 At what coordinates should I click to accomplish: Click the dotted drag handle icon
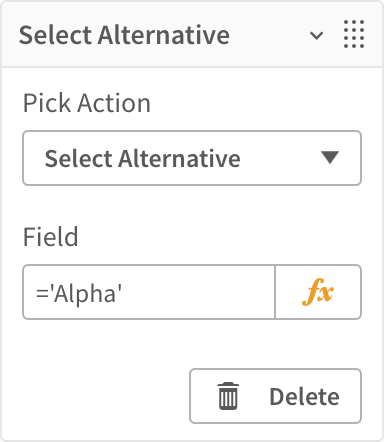tap(354, 34)
